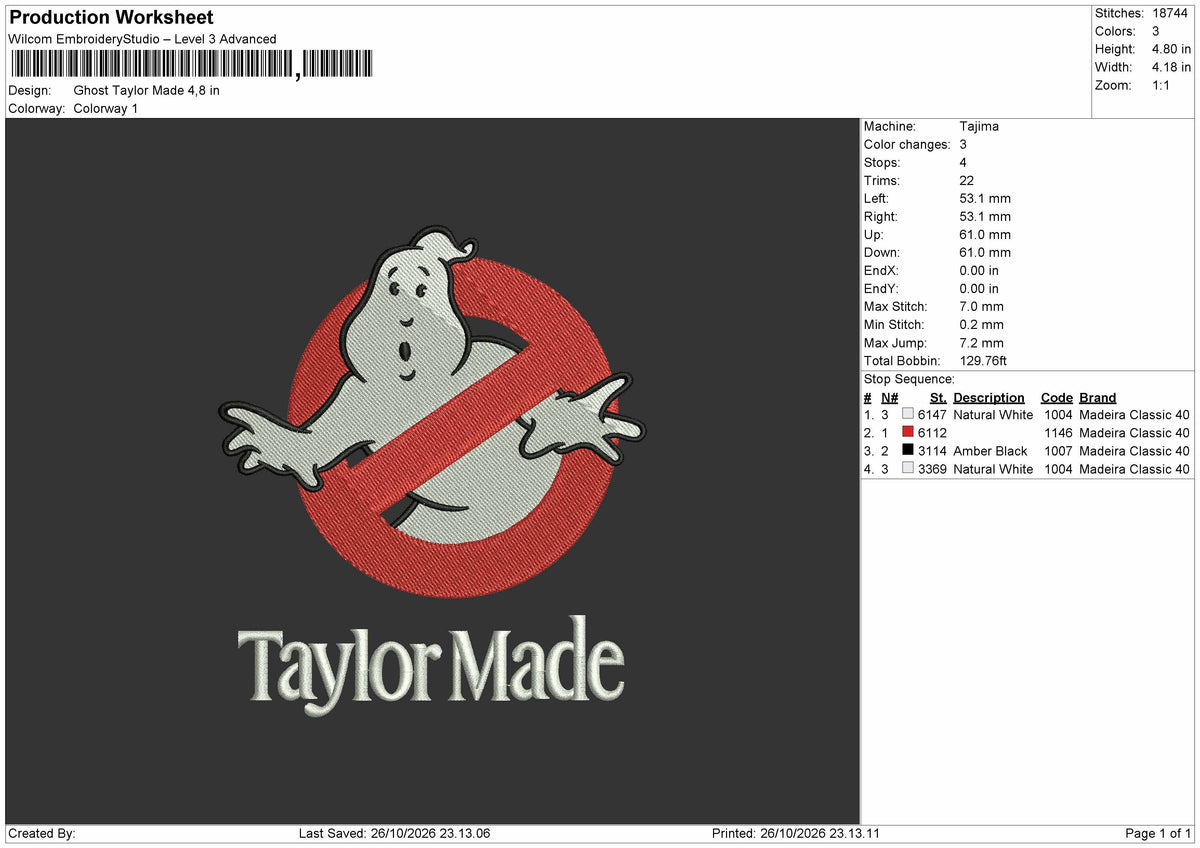The width and height of the screenshot is (1200, 848).
Task: Click 'Wilcom EmbroideryStudio – Level 3 Advanced' text
Action: tap(142, 39)
